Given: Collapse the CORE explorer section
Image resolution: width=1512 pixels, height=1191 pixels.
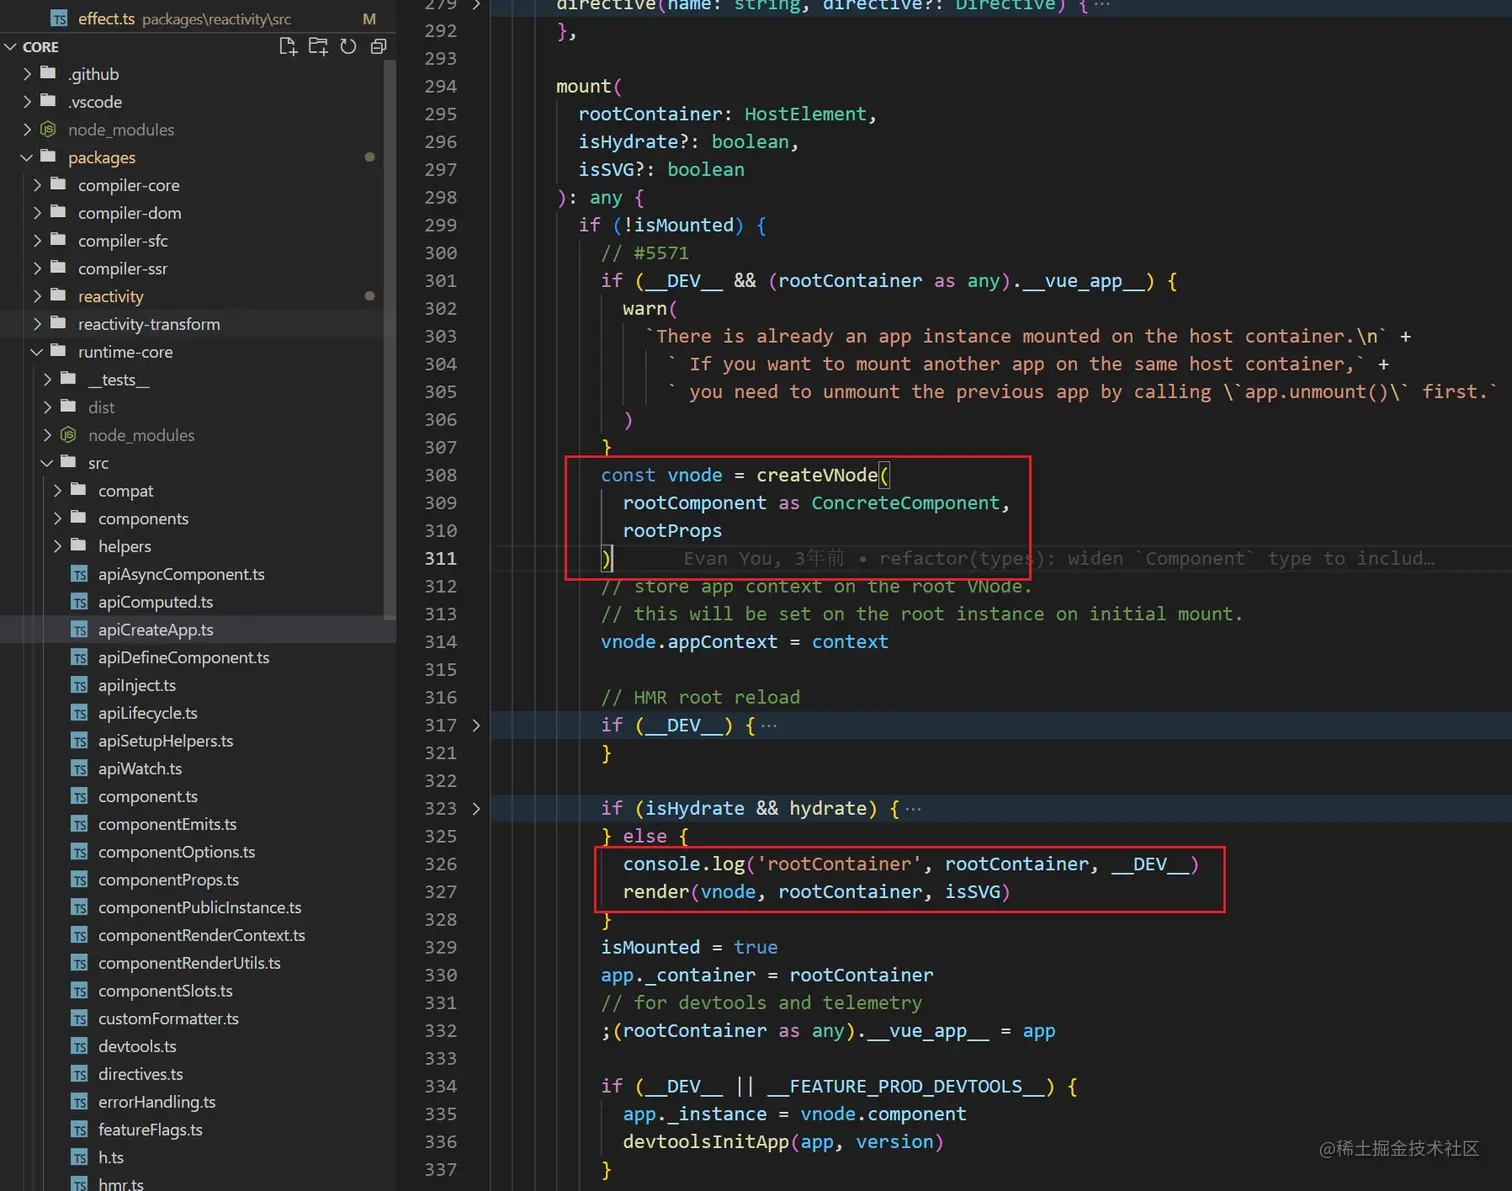Looking at the screenshot, I should (11, 47).
